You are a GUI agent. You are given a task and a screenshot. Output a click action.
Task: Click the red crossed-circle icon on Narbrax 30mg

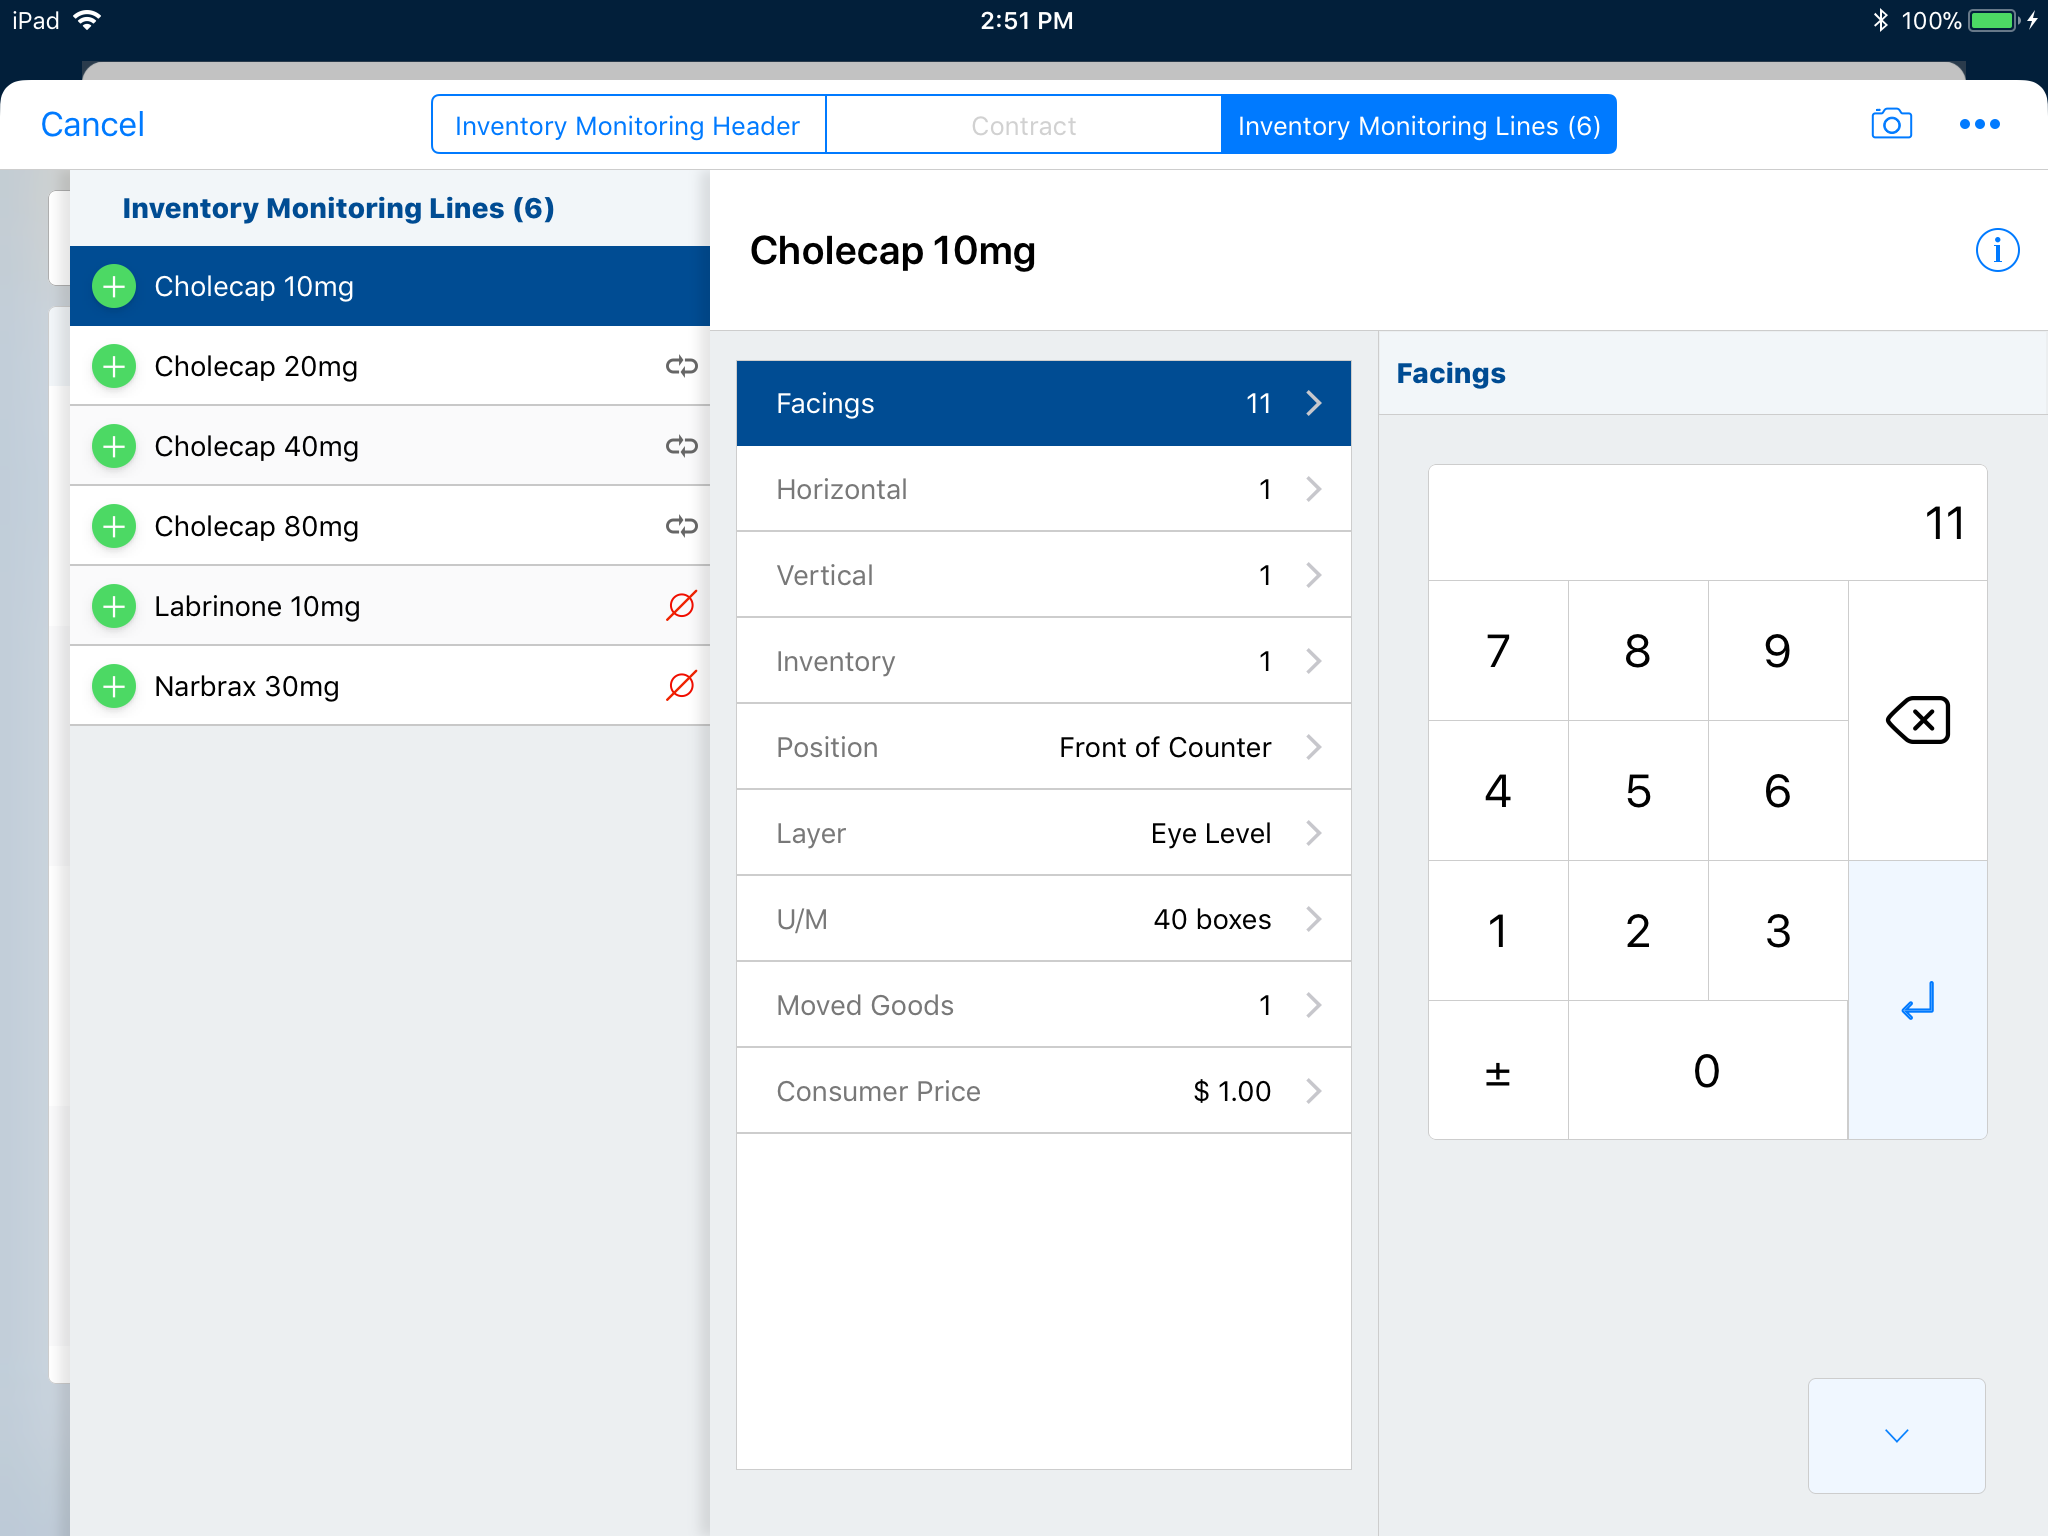click(681, 685)
